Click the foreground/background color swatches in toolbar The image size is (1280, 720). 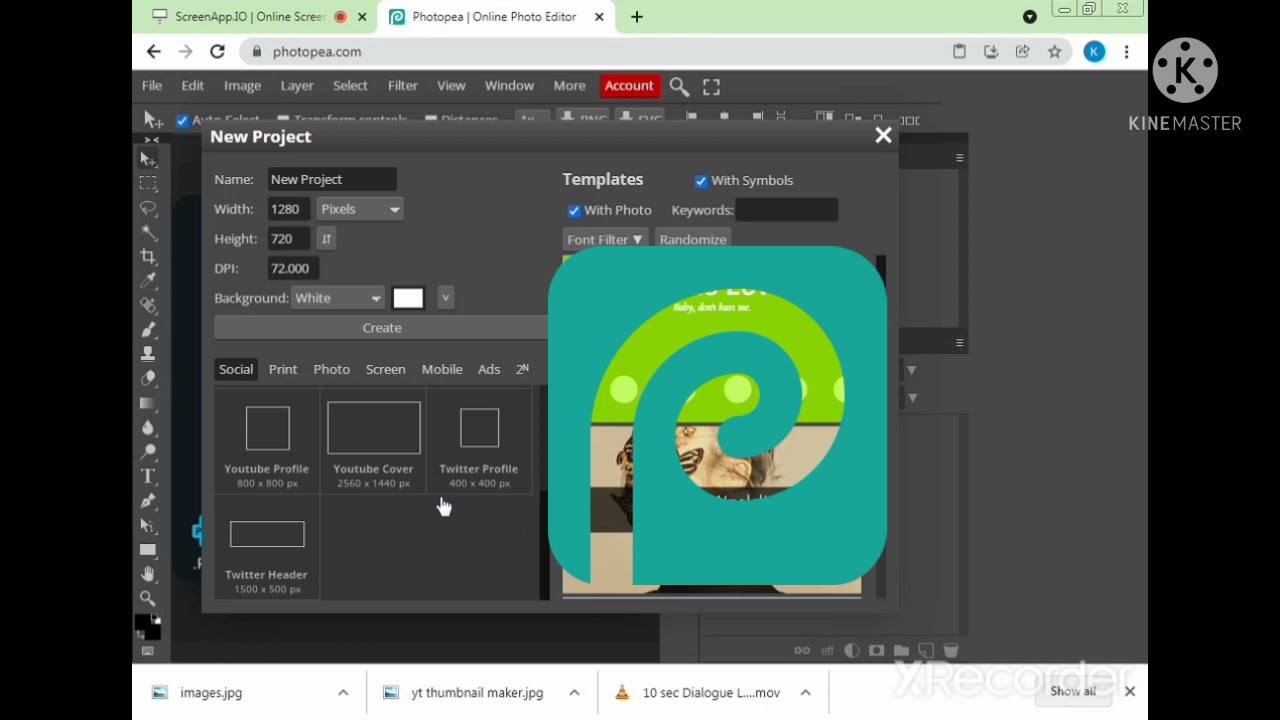coord(148,627)
